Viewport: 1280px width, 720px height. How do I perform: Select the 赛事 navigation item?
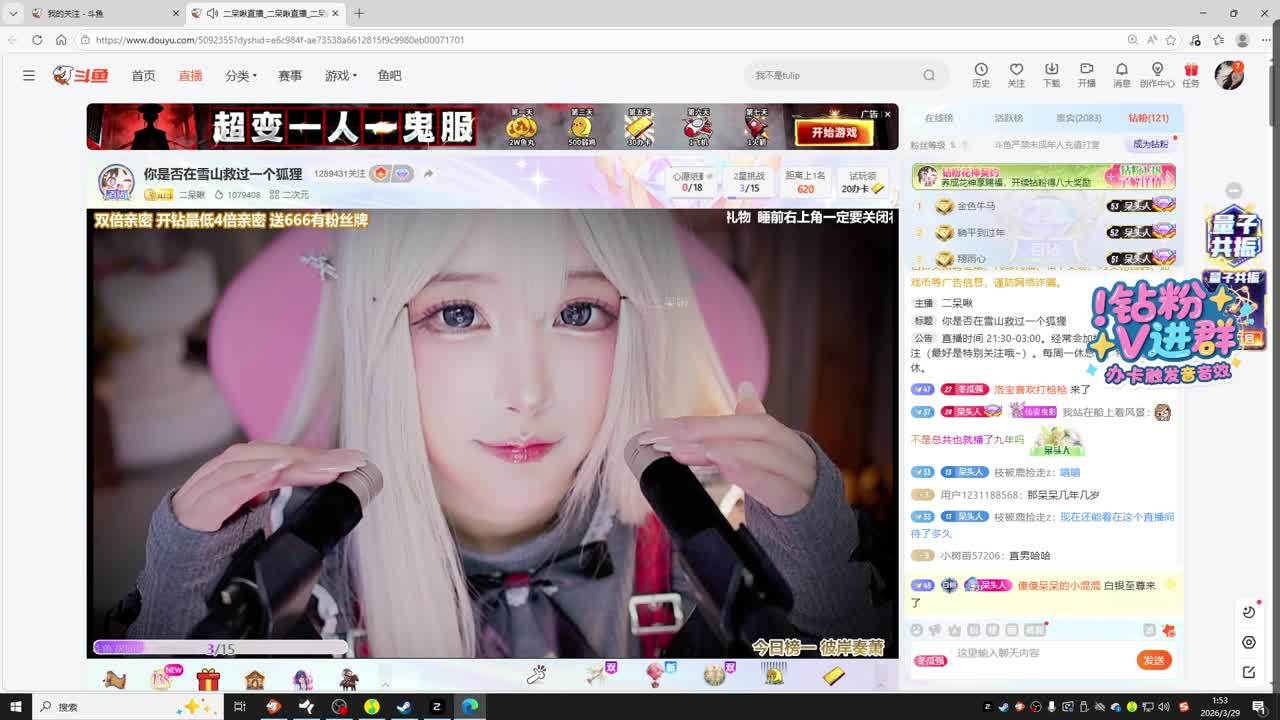[x=290, y=76]
